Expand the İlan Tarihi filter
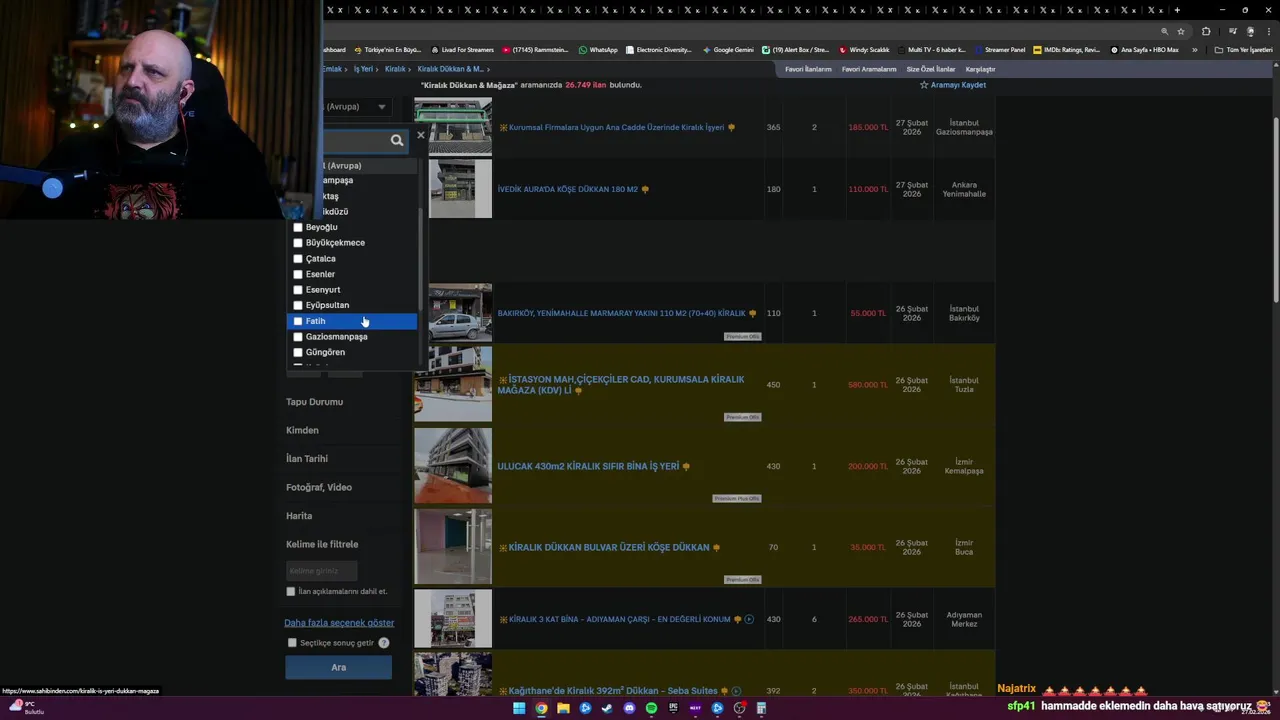Screen dimensions: 1280x720 (x=307, y=459)
